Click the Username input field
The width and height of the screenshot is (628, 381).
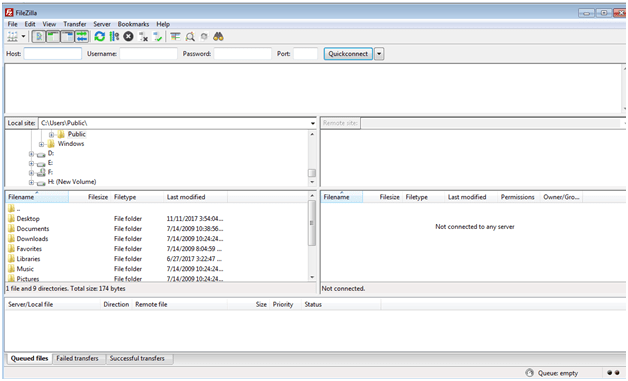point(148,54)
